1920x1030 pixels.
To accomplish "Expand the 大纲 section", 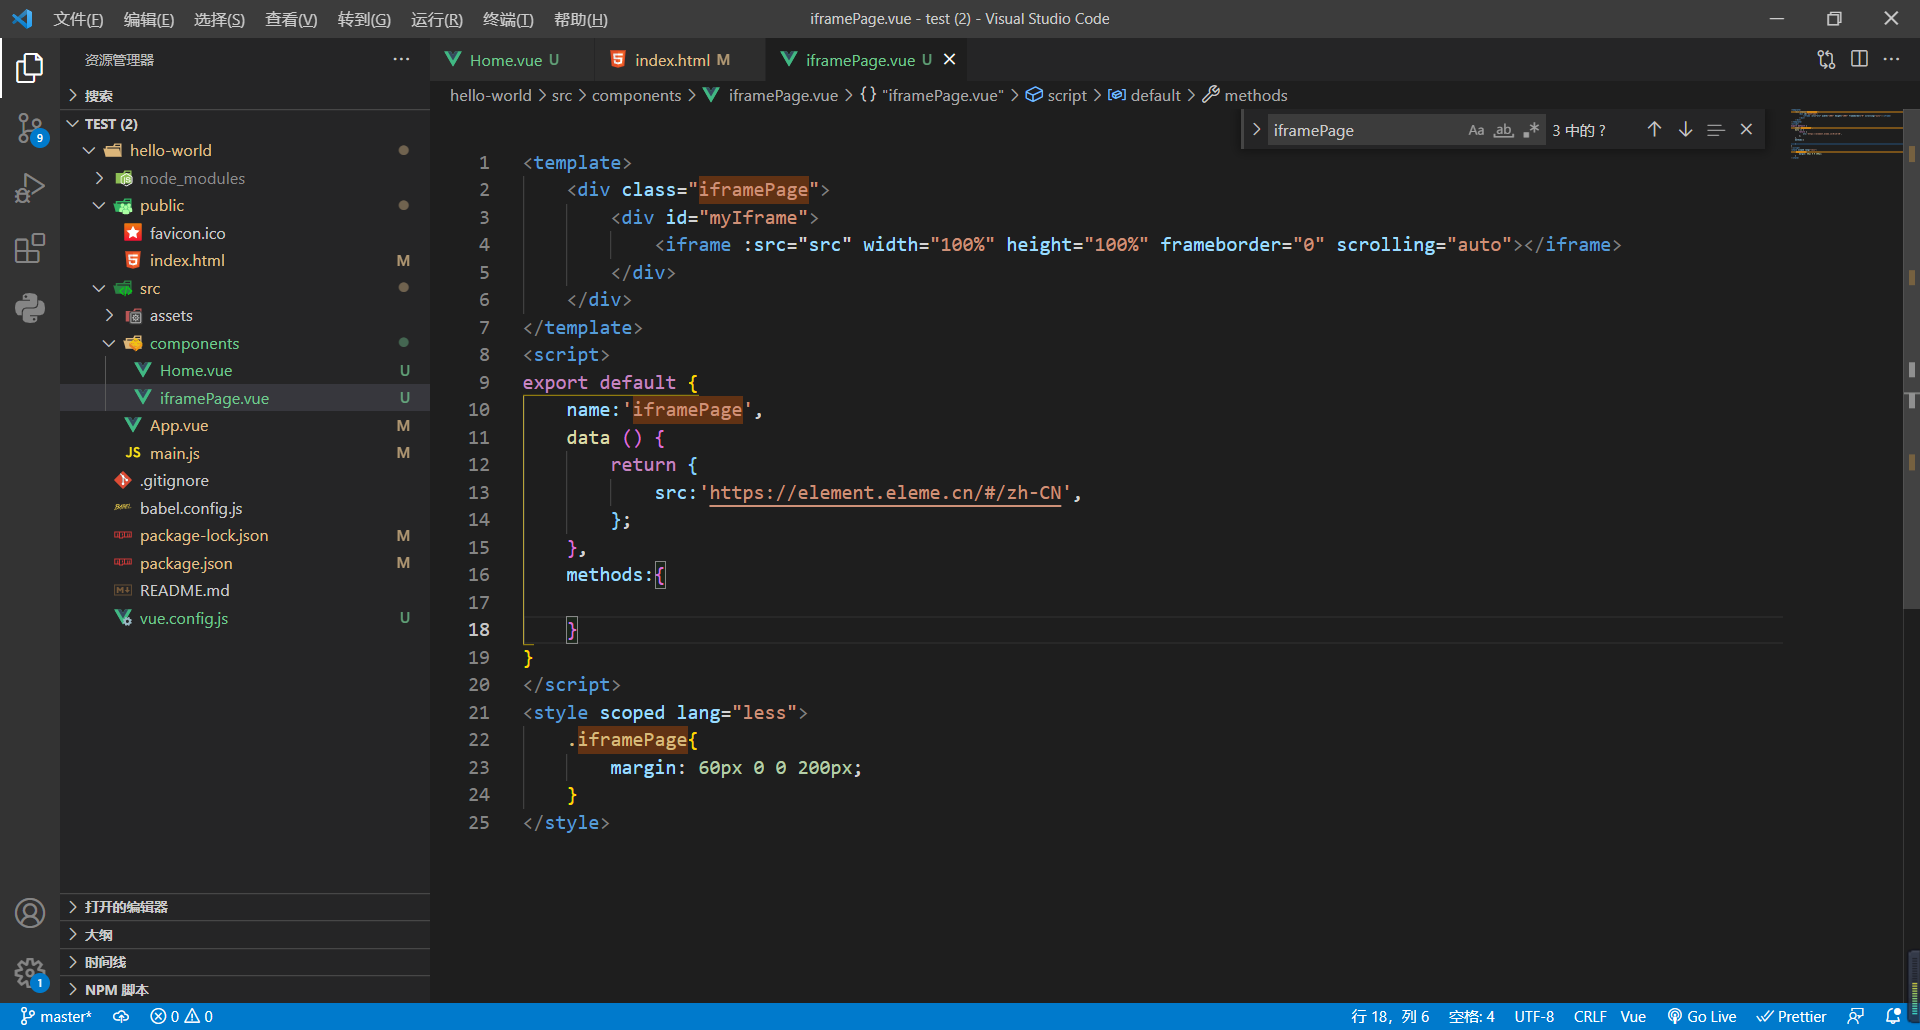I will pyautogui.click(x=245, y=935).
